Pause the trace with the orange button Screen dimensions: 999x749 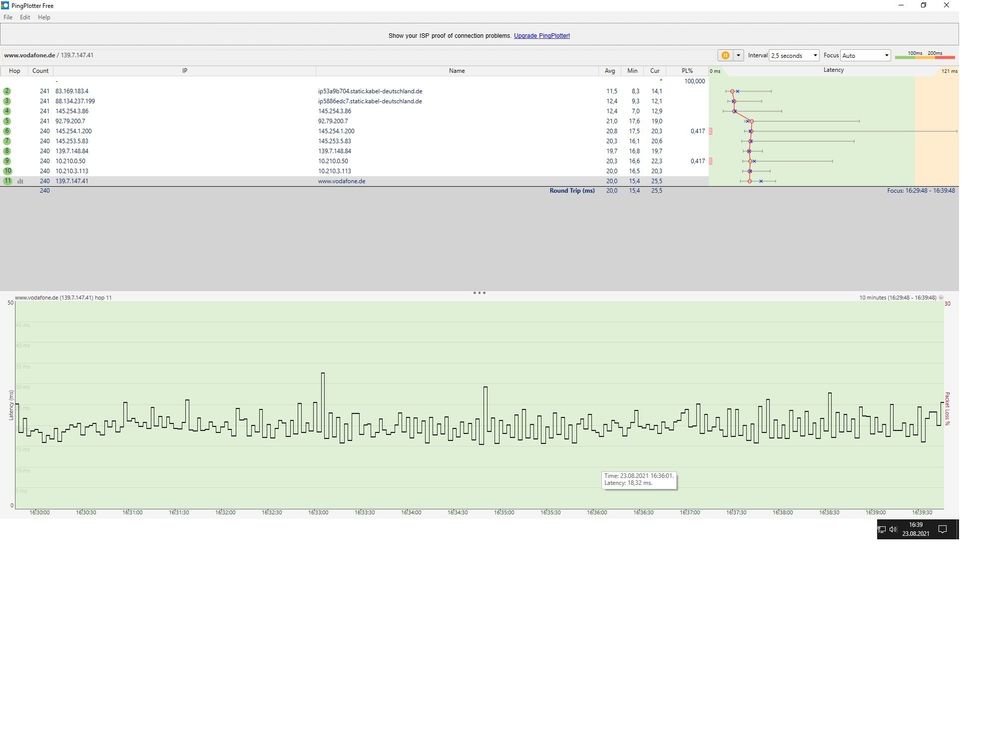pyautogui.click(x=725, y=55)
